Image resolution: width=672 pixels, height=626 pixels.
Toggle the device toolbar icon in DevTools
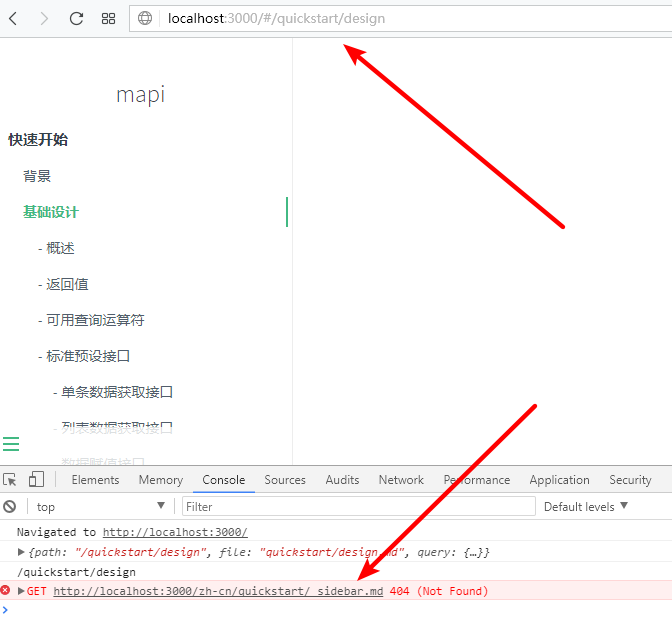pyautogui.click(x=36, y=479)
